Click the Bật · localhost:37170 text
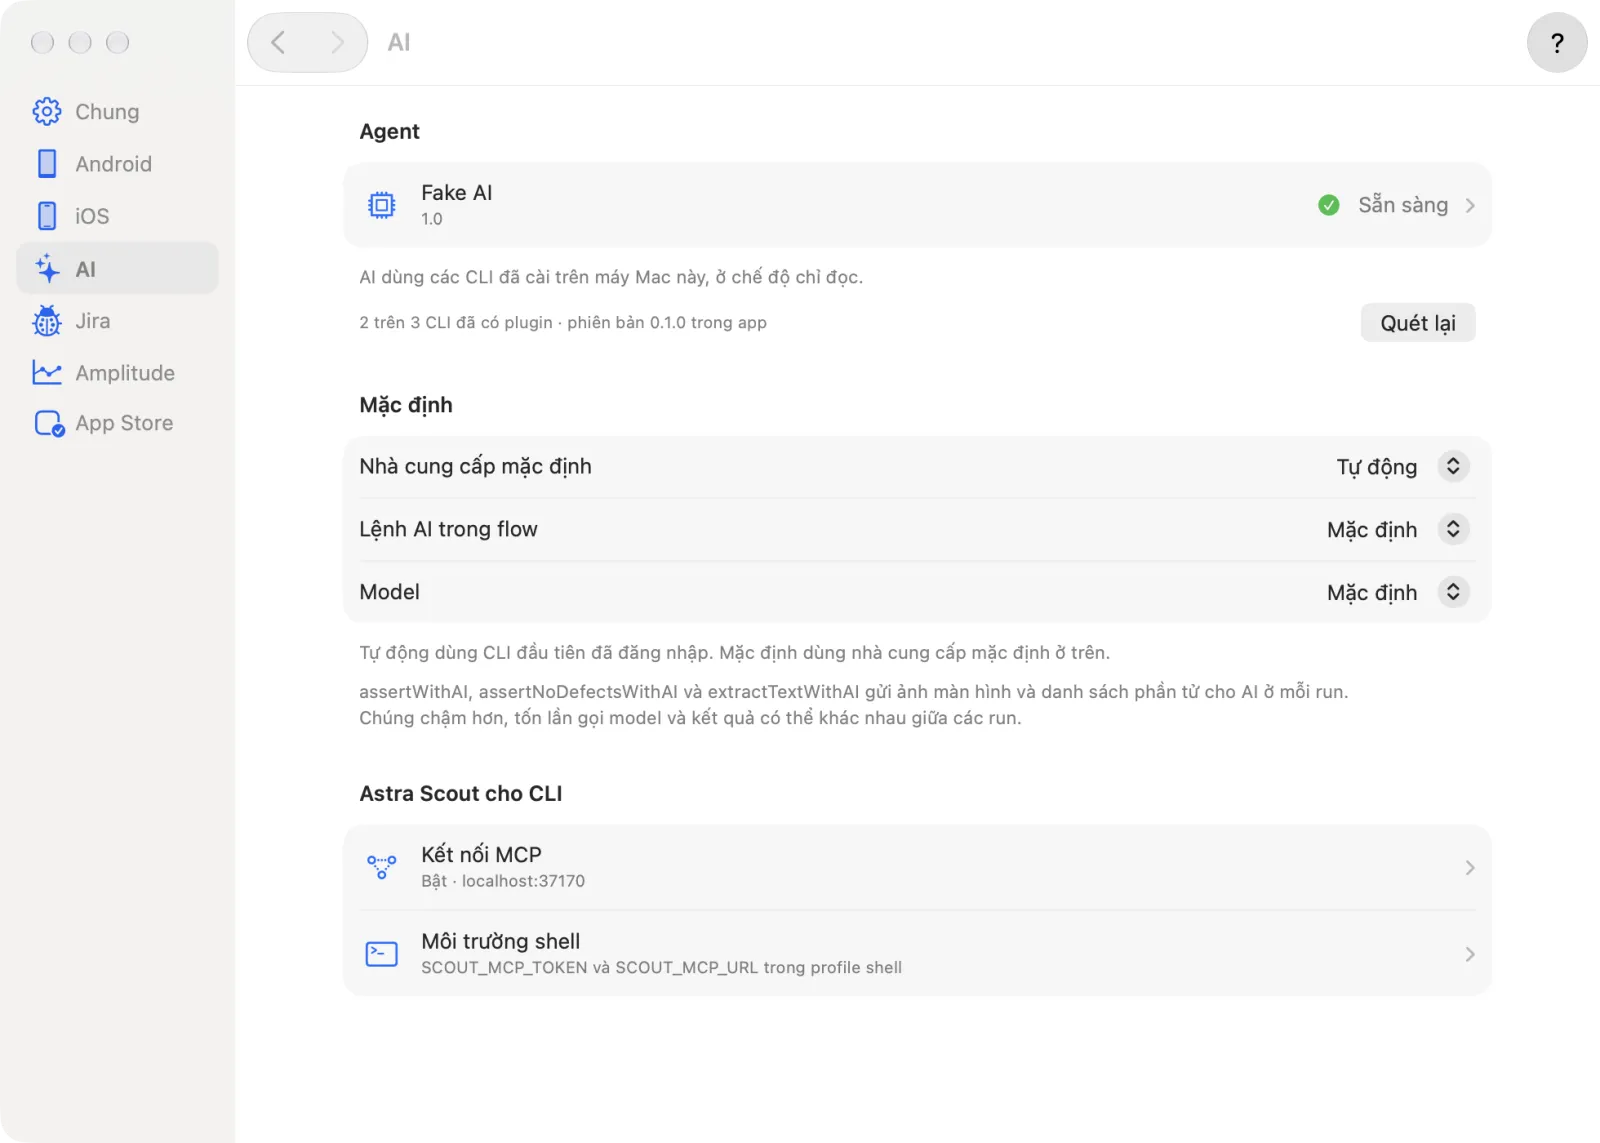Image resolution: width=1600 pixels, height=1143 pixels. coord(503,881)
